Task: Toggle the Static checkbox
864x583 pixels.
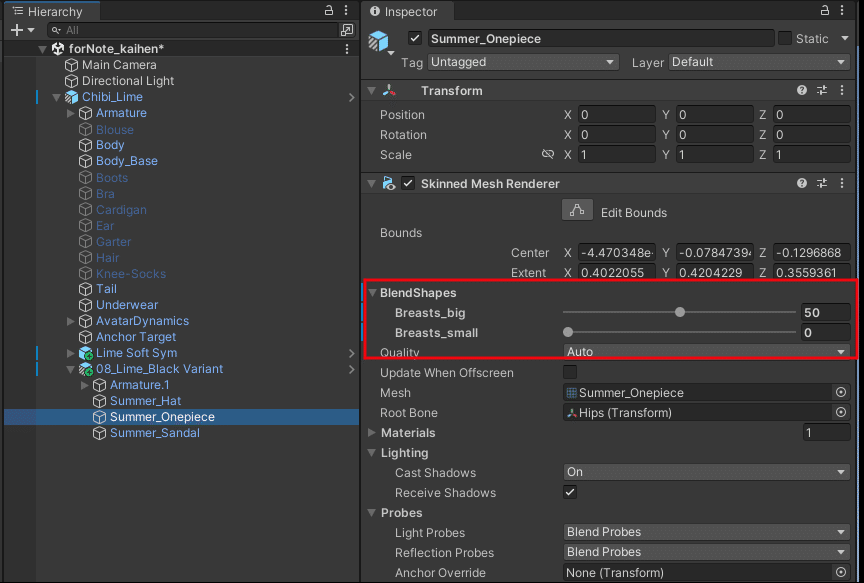Action: 785,39
